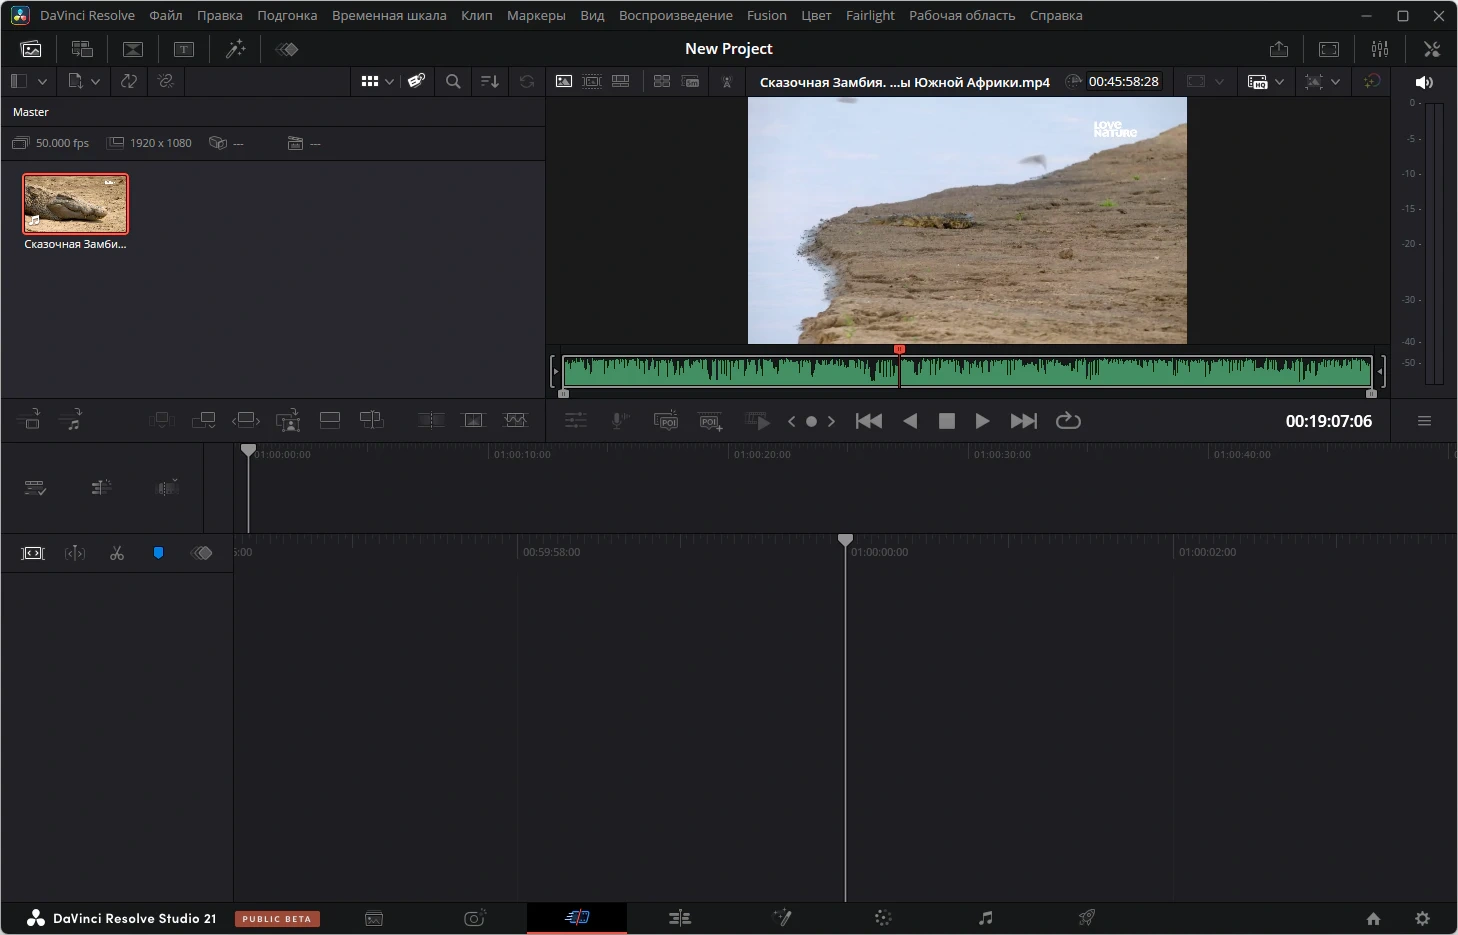Open the Deliver page rocket icon
1458x935 pixels.
click(x=1086, y=918)
